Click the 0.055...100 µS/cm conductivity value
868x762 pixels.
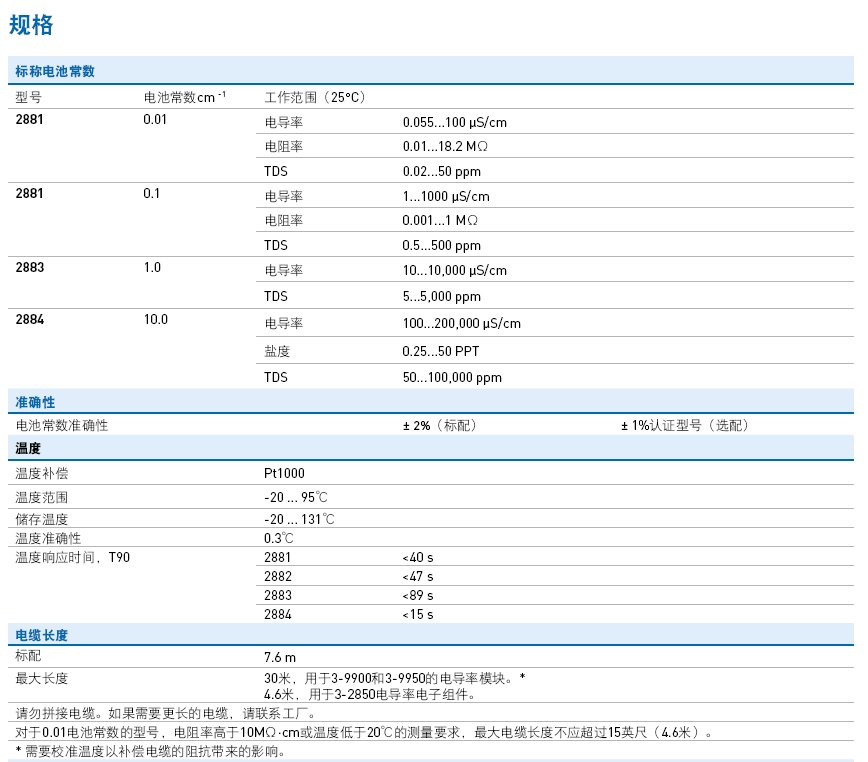point(454,122)
